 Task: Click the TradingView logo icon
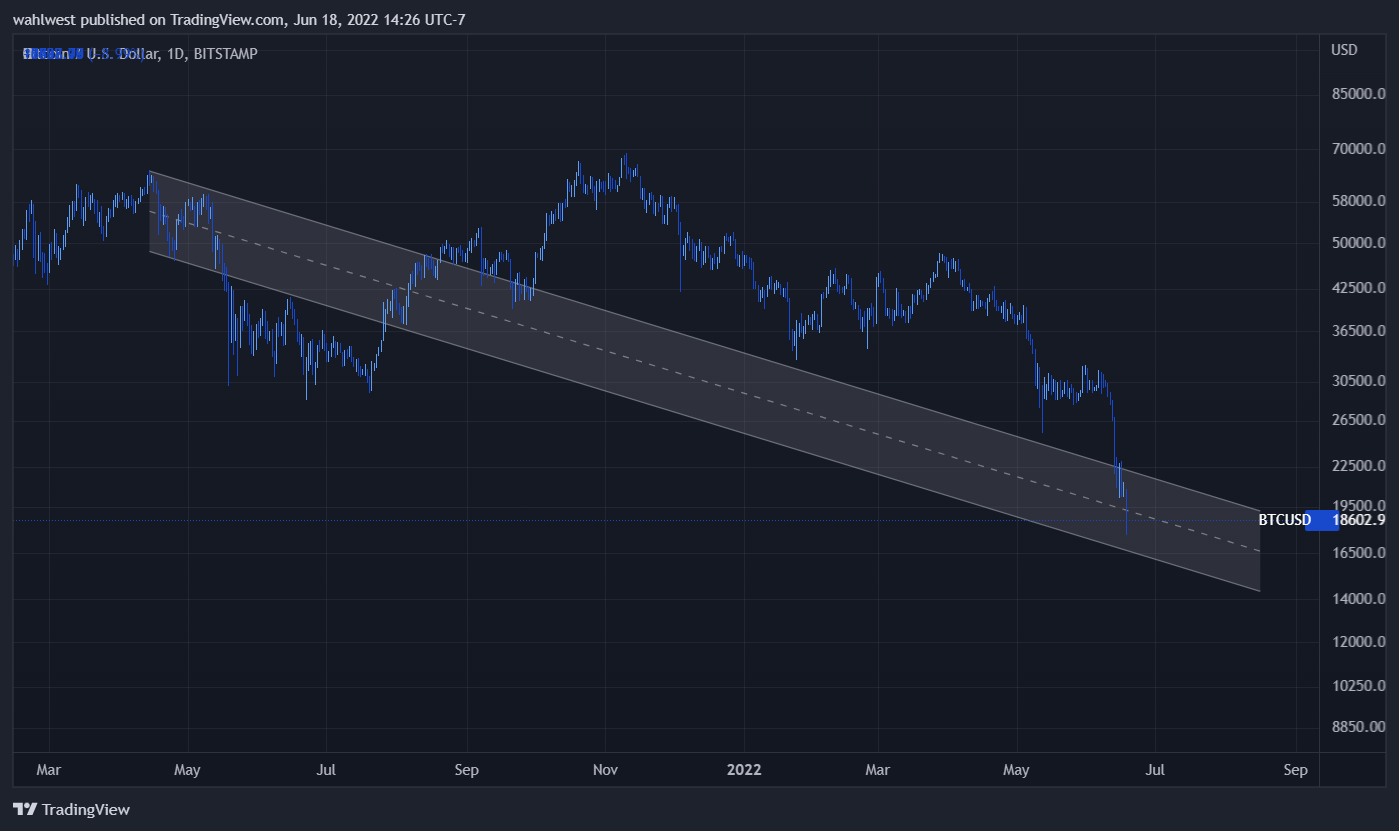point(25,809)
